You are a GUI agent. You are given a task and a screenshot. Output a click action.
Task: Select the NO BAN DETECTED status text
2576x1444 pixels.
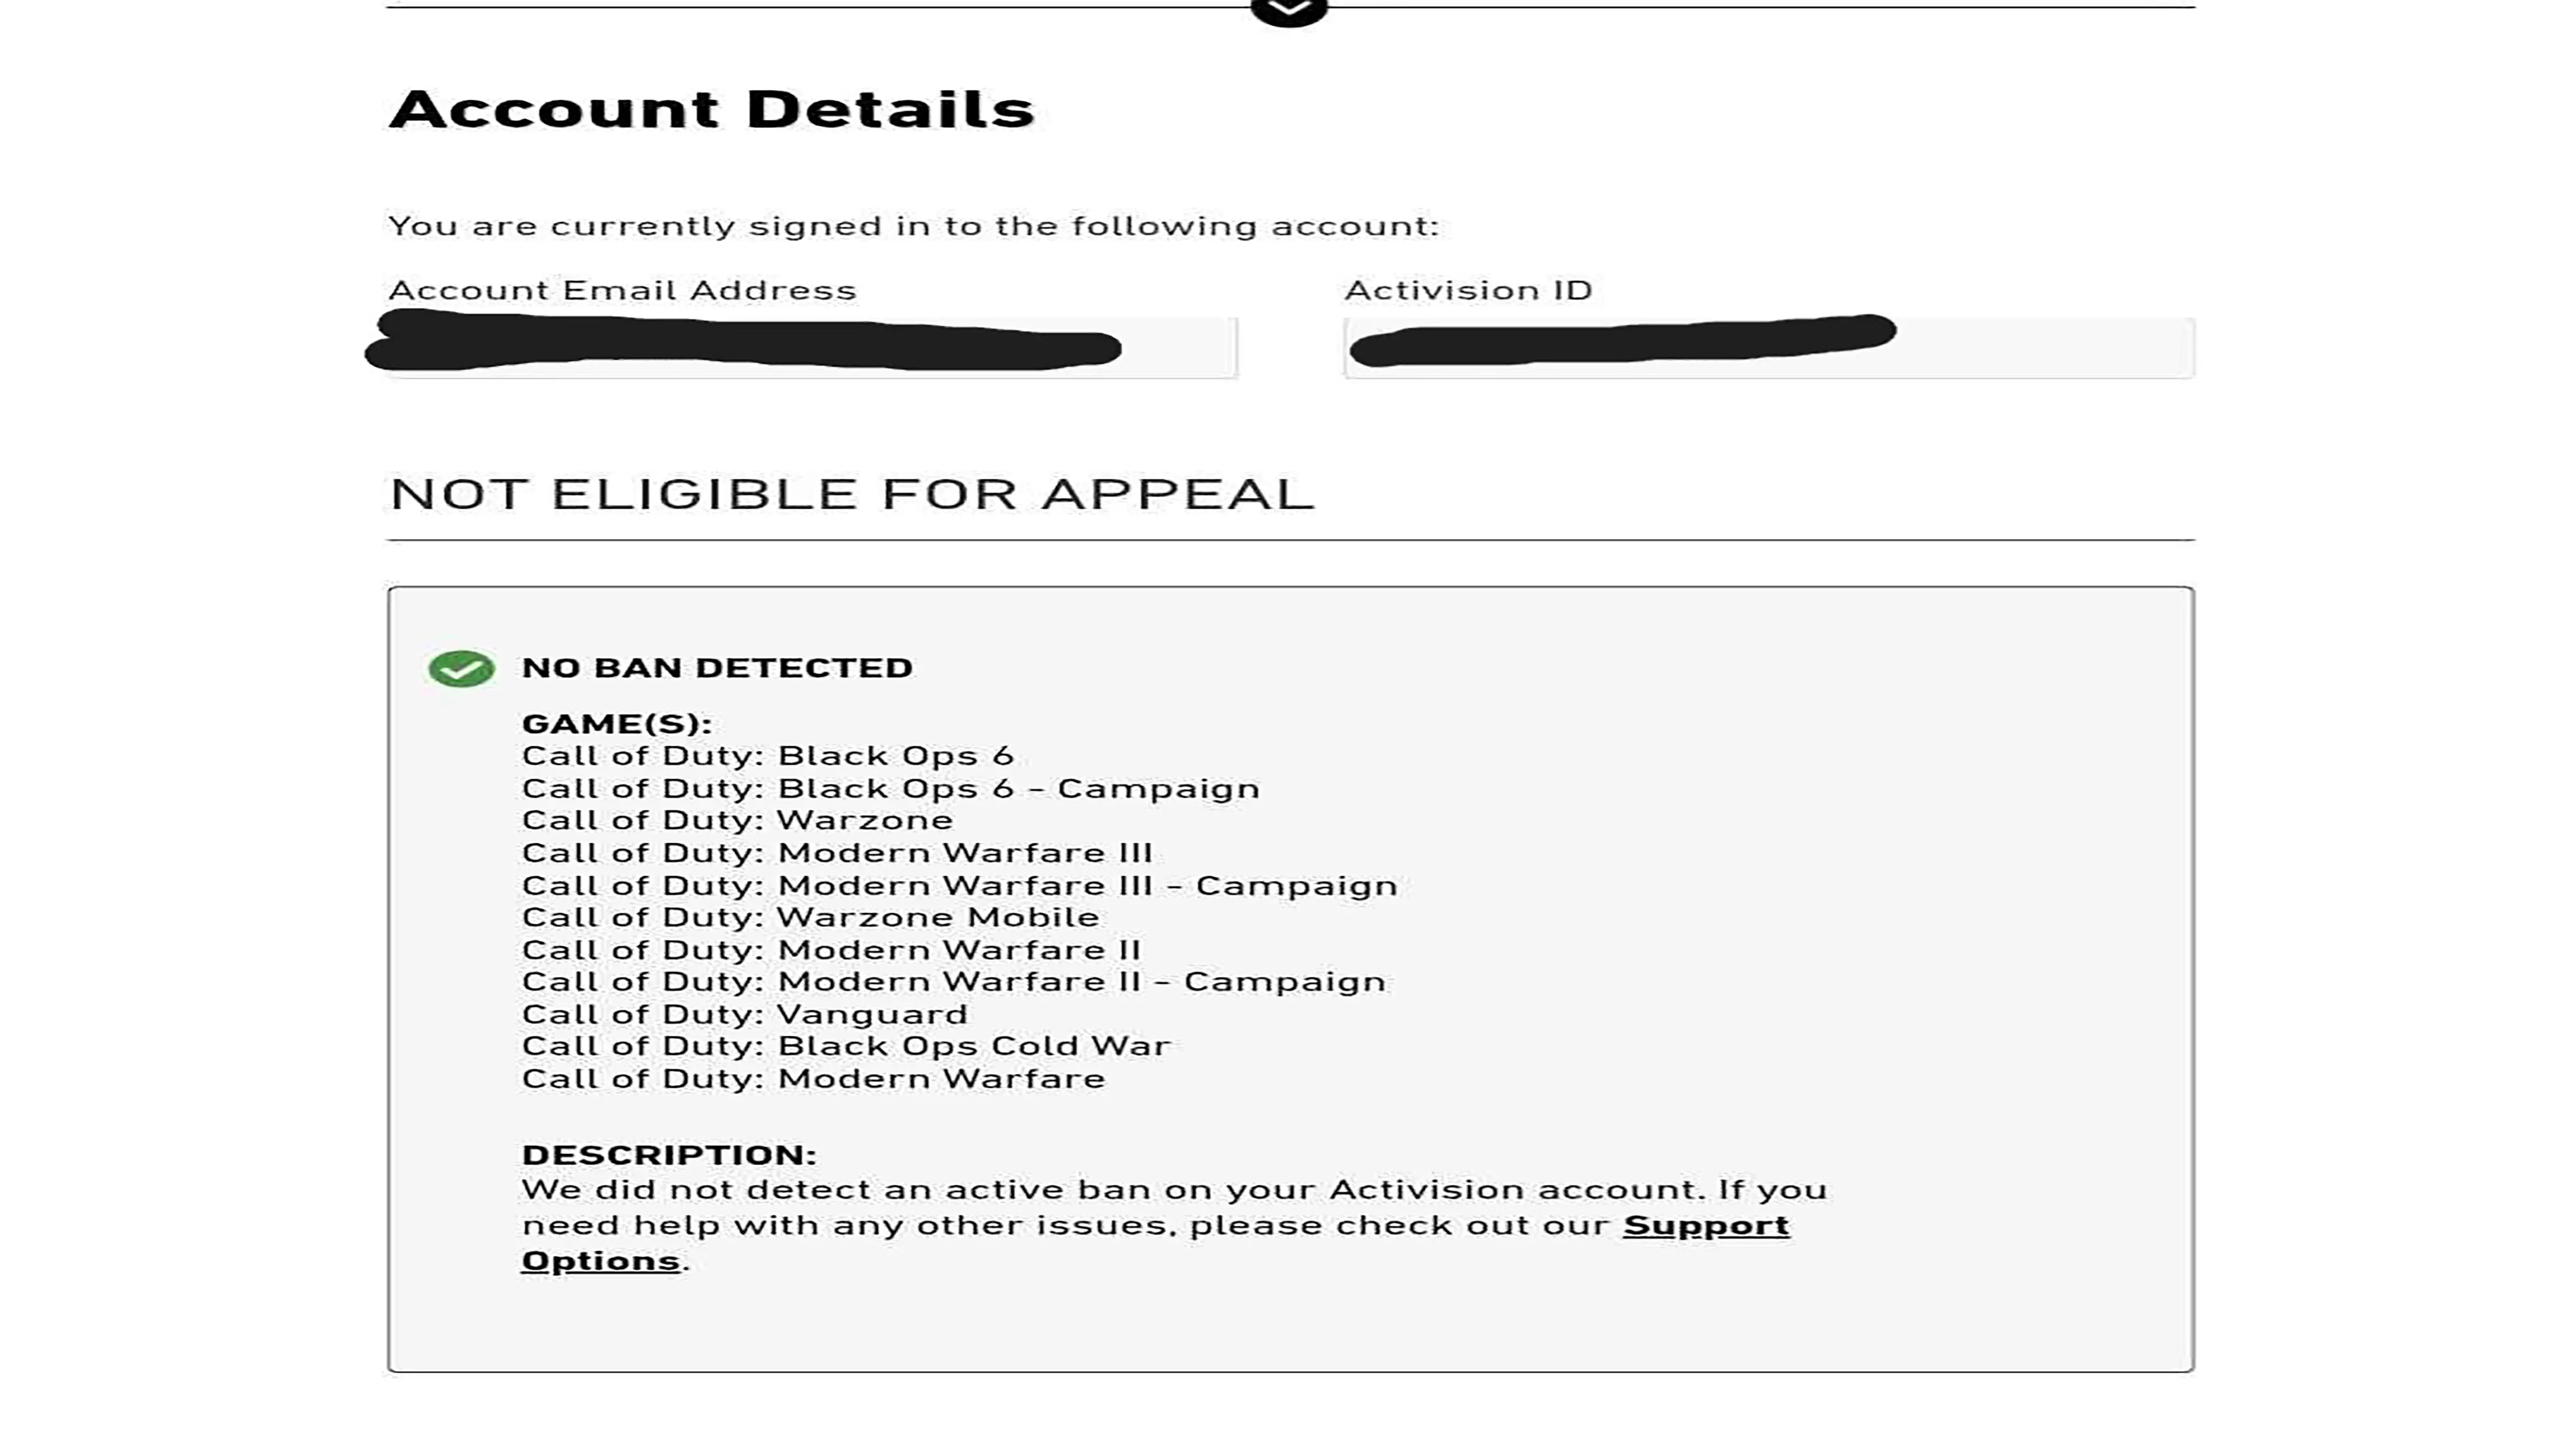(x=717, y=668)
